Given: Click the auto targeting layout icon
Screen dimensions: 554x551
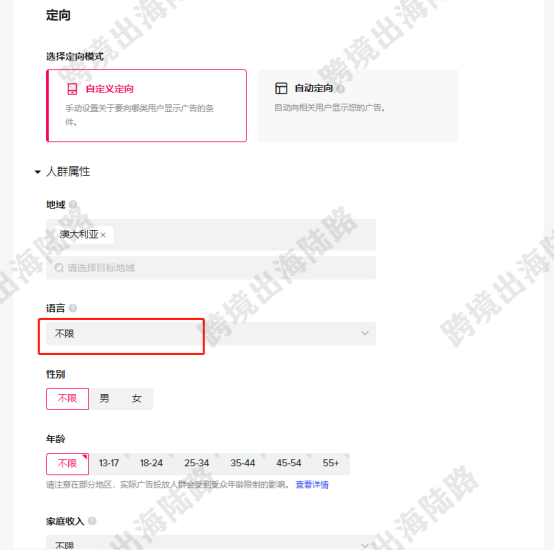Looking at the screenshot, I should click(281, 88).
